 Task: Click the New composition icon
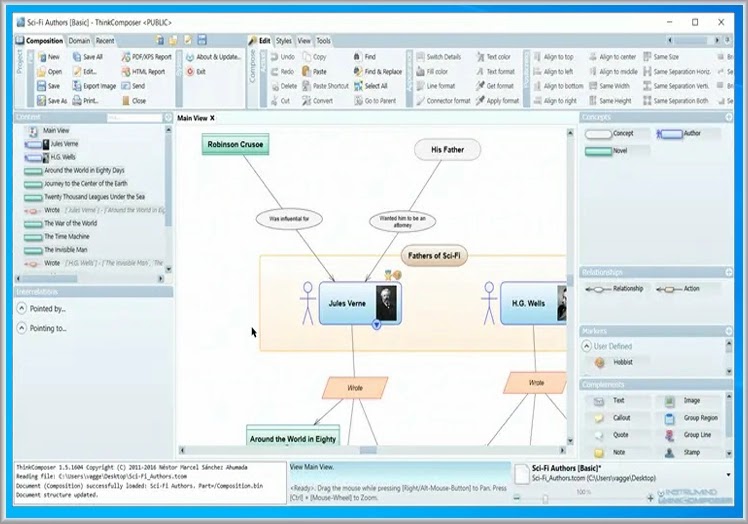(x=42, y=57)
